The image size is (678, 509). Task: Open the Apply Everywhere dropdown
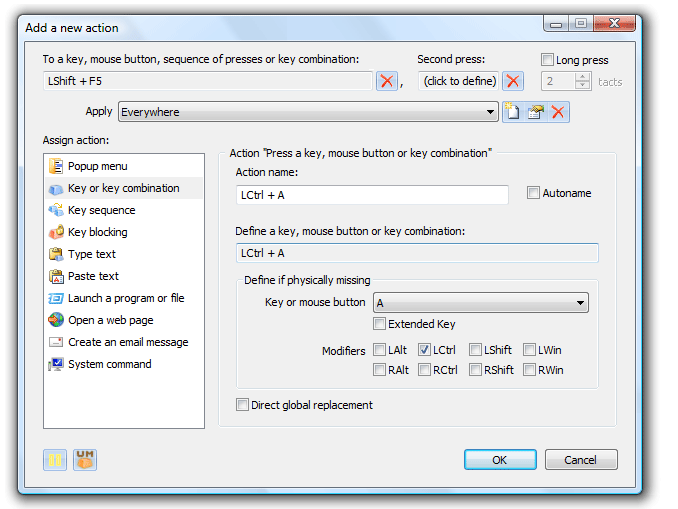click(490, 112)
